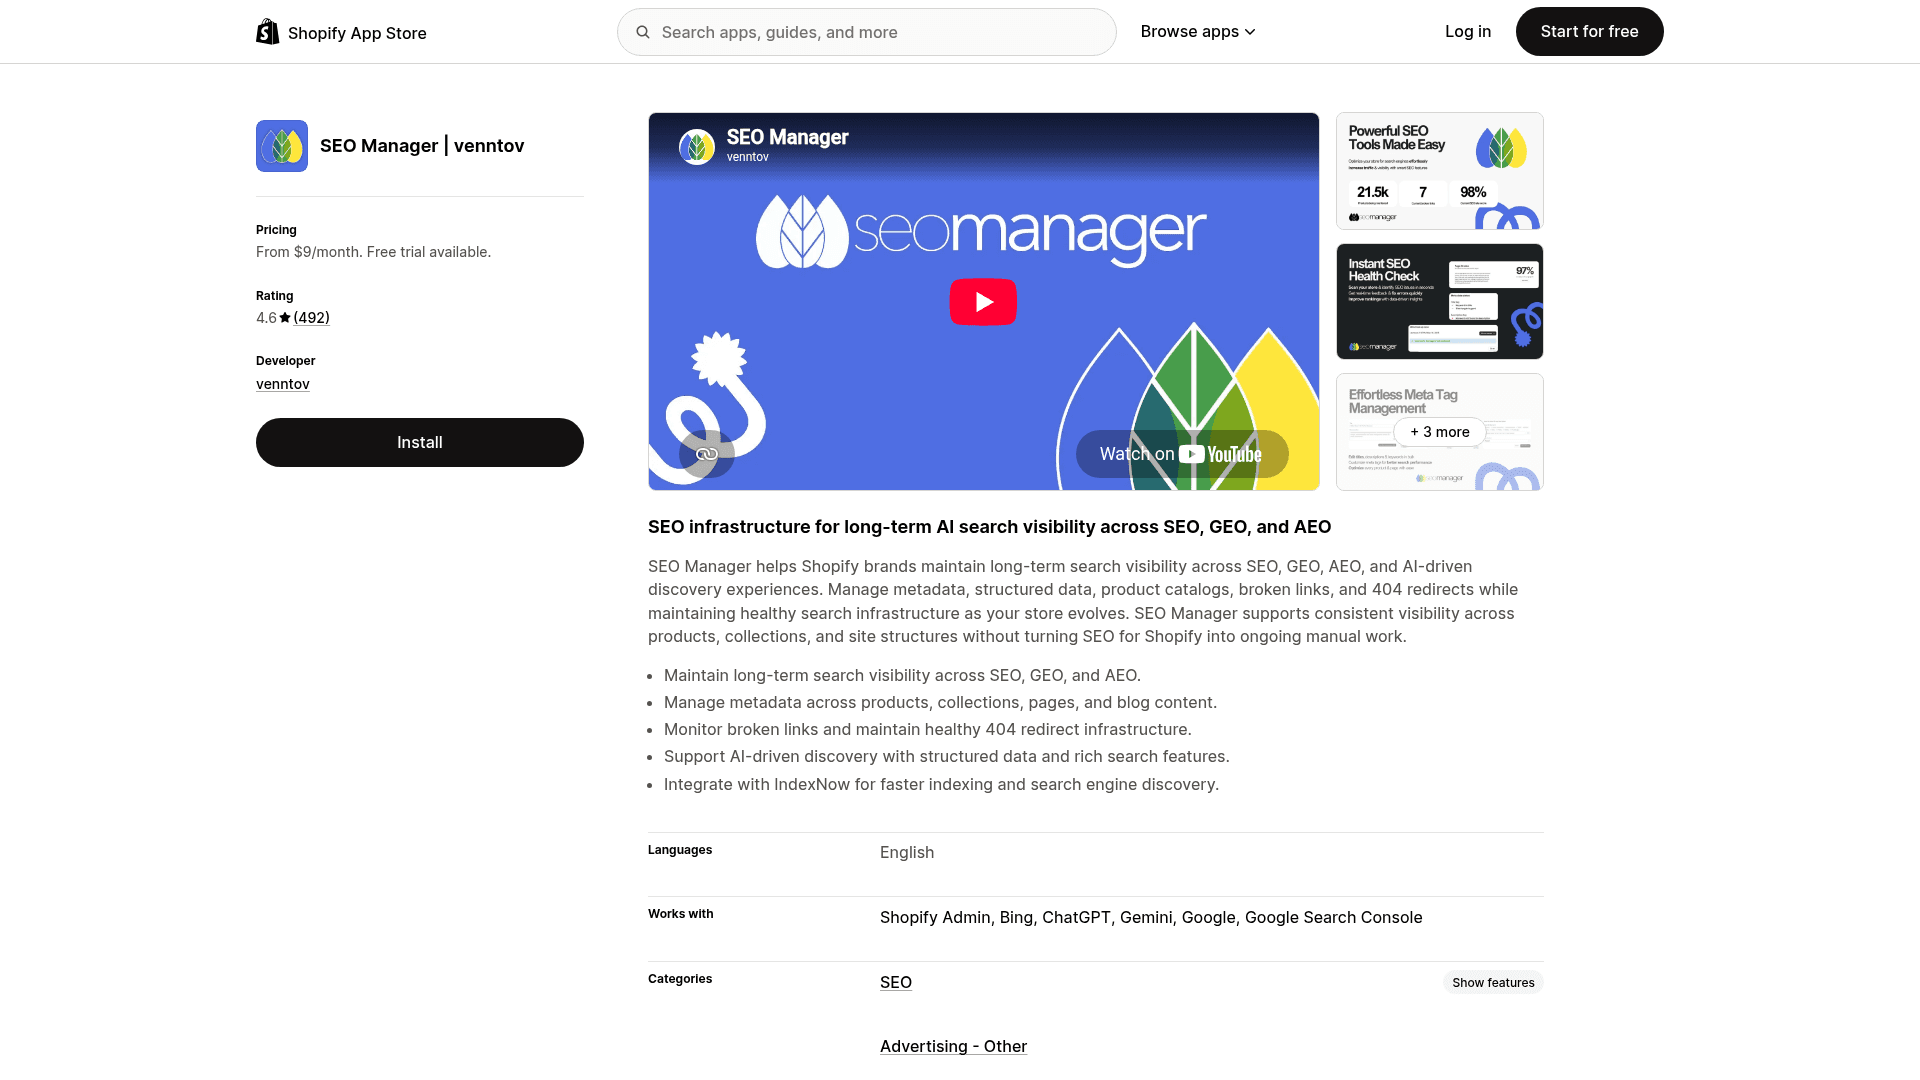Install the SEO Manager app
The width and height of the screenshot is (1920, 1080).
tap(420, 442)
